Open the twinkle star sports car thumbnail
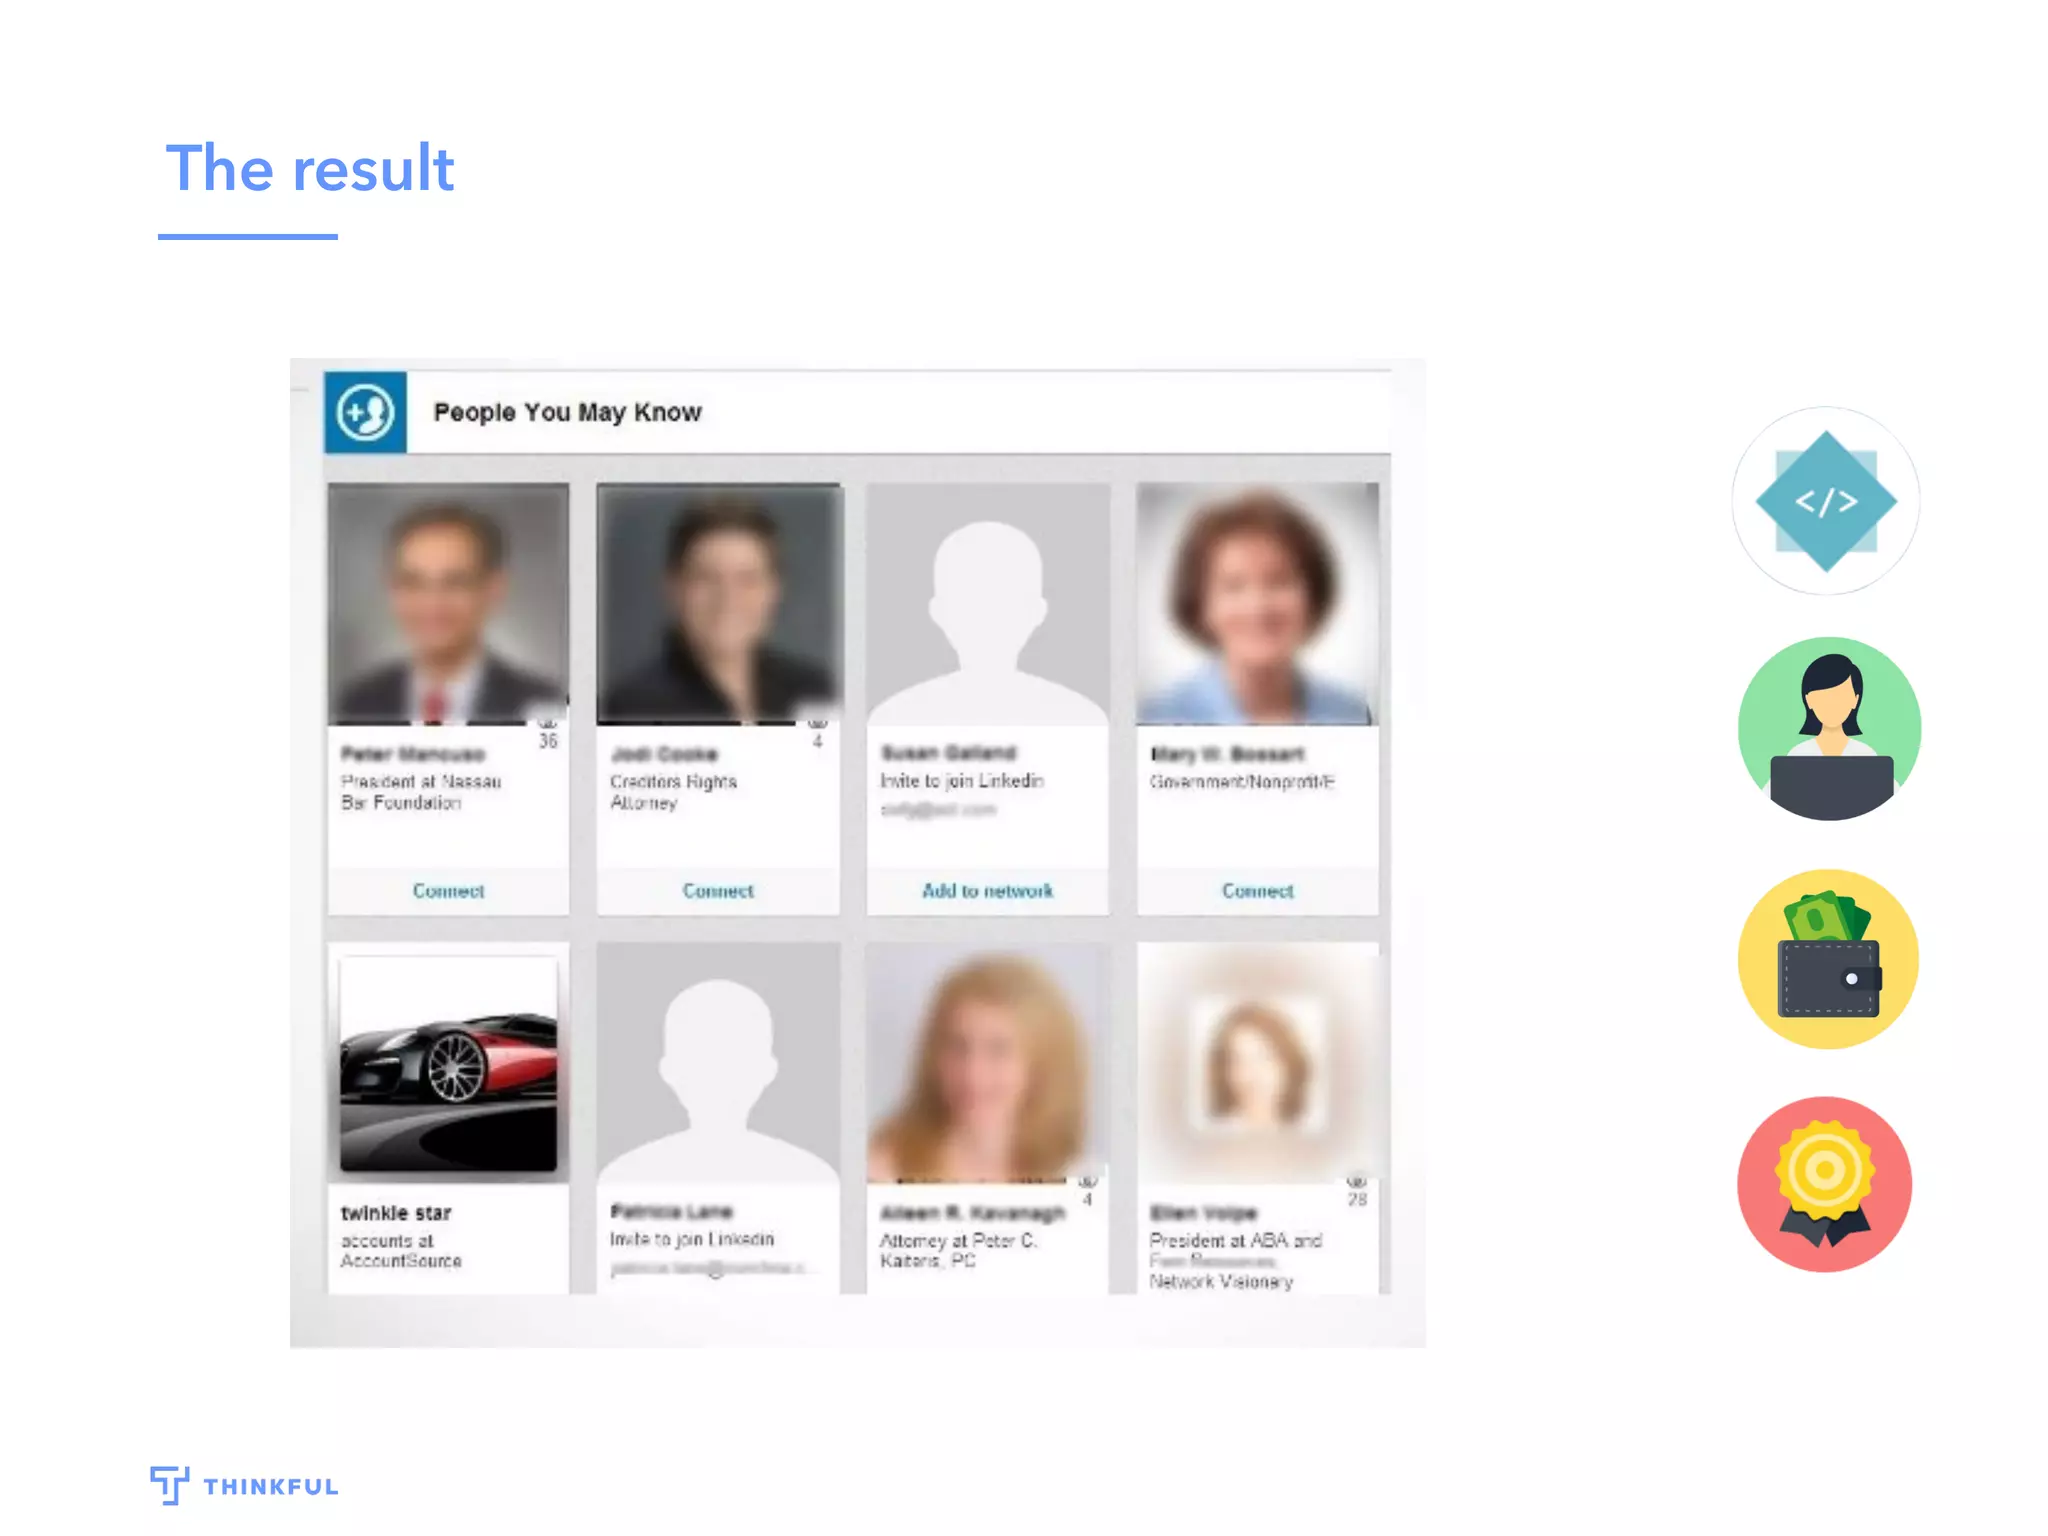Screen dimensions: 2048x1536 click(448, 1063)
